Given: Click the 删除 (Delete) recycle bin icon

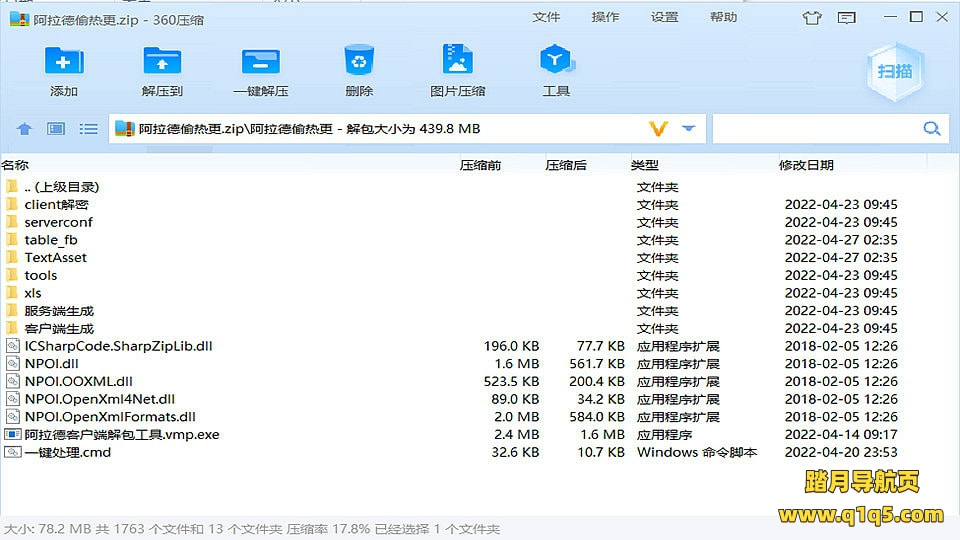Looking at the screenshot, I should (x=358, y=62).
